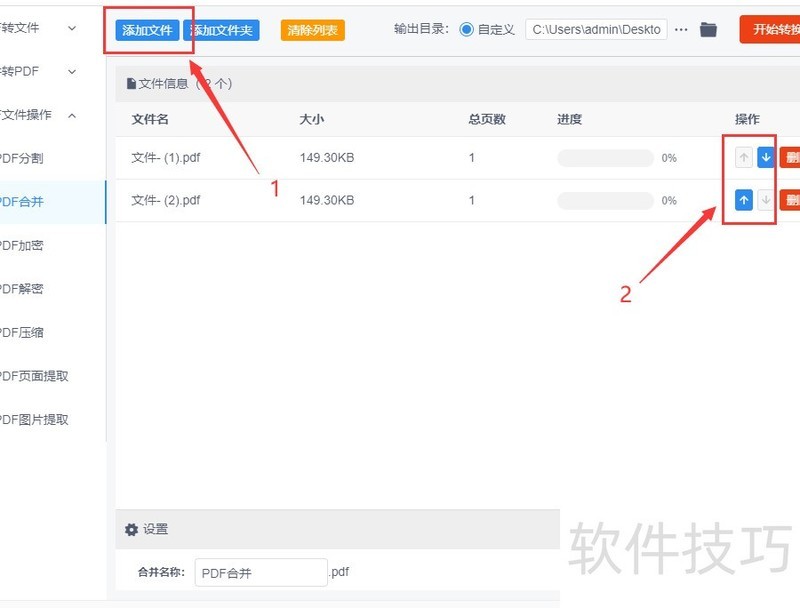The width and height of the screenshot is (800, 608).
Task: Click the 文件操作 sidebar label
Action: click(26, 115)
